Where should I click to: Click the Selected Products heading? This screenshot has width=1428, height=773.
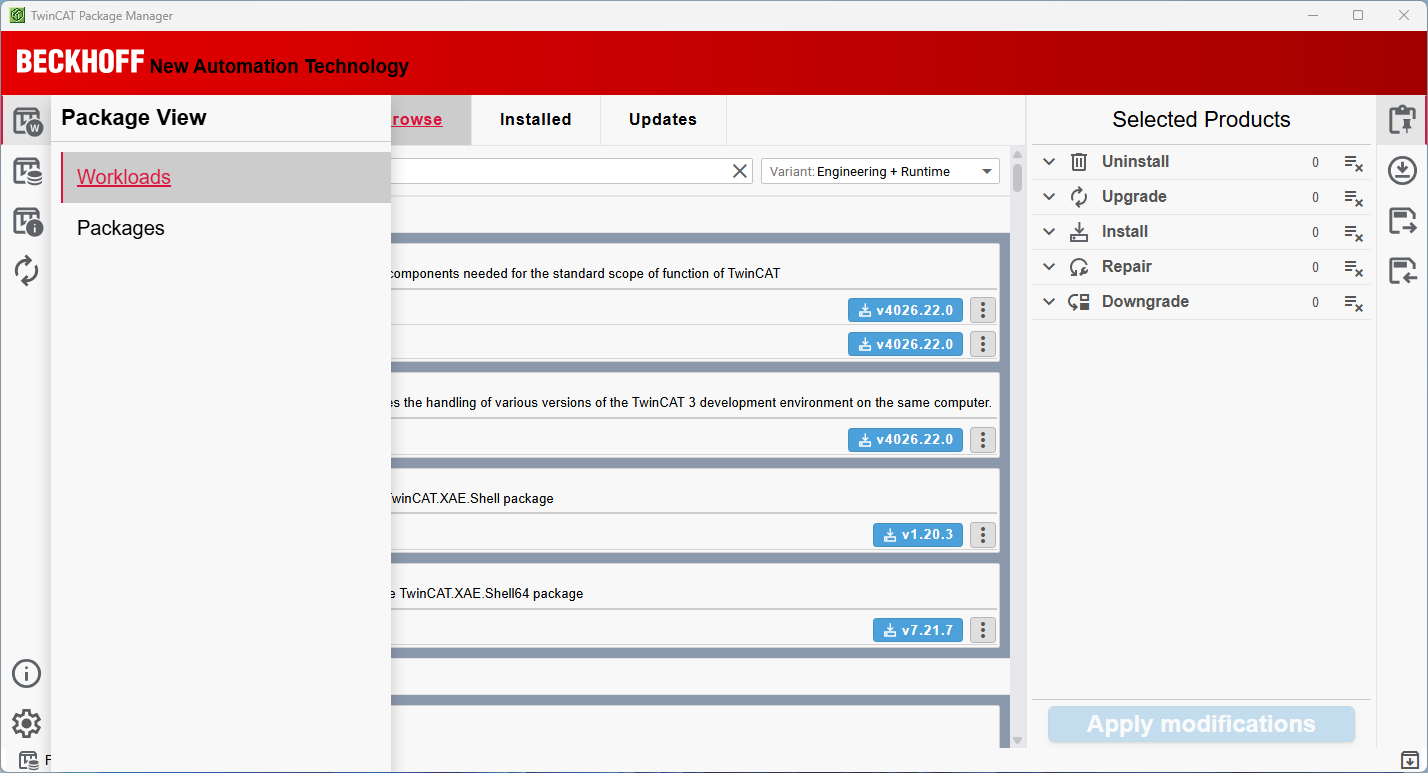pos(1201,120)
